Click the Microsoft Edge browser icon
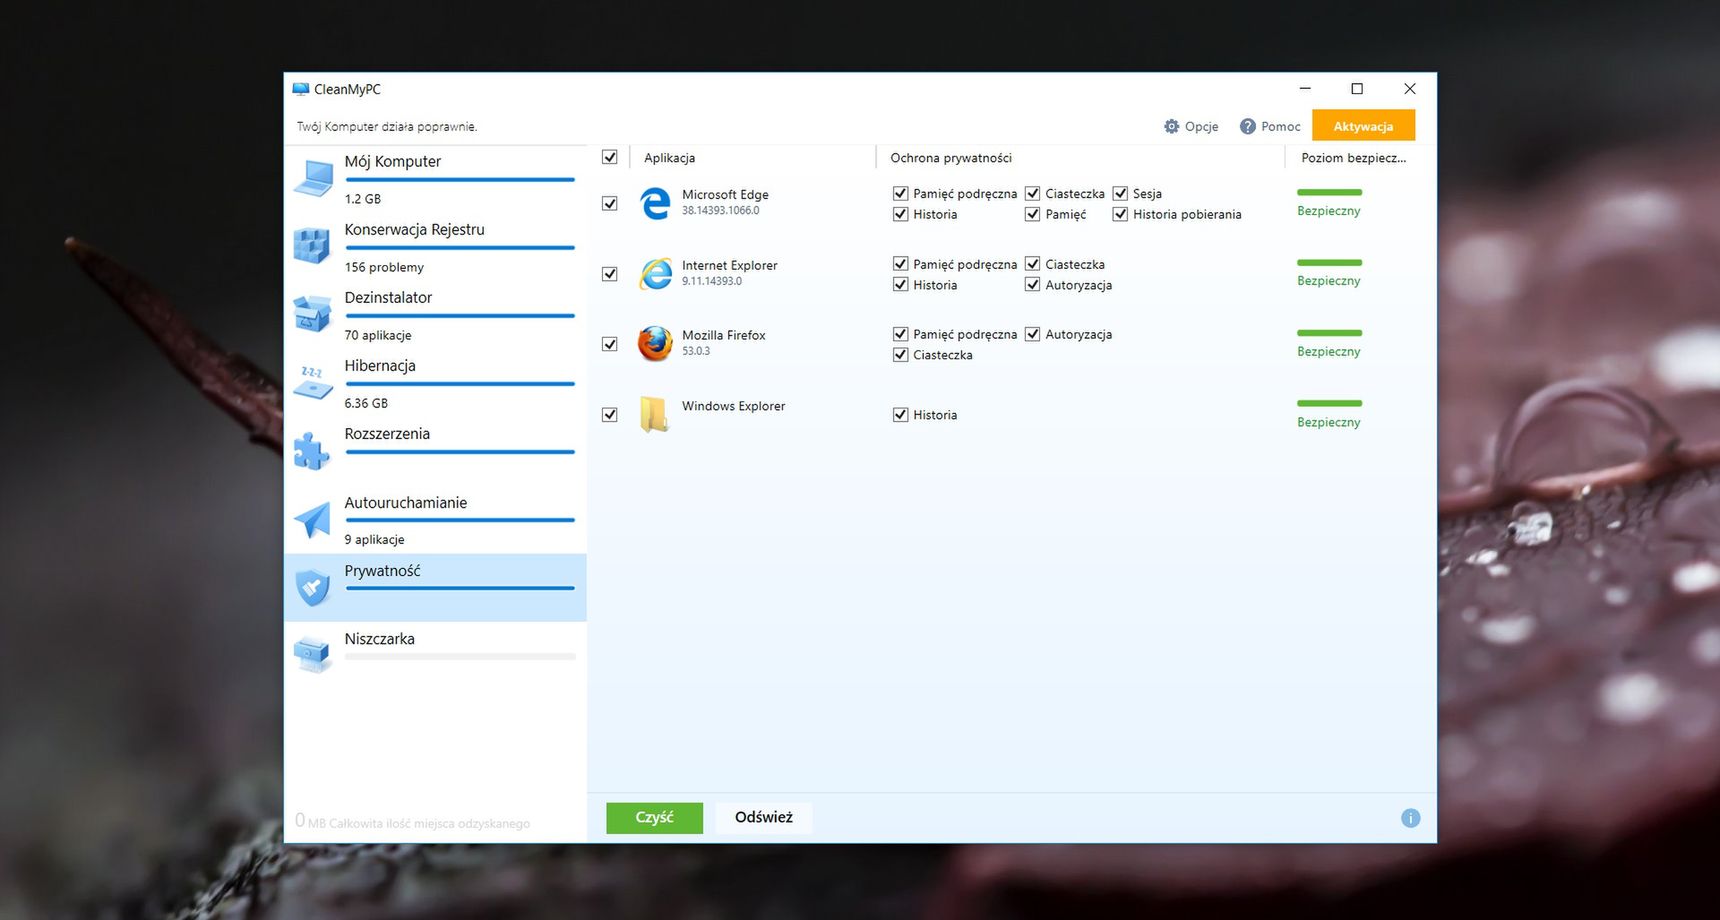The image size is (1720, 920). pos(656,203)
